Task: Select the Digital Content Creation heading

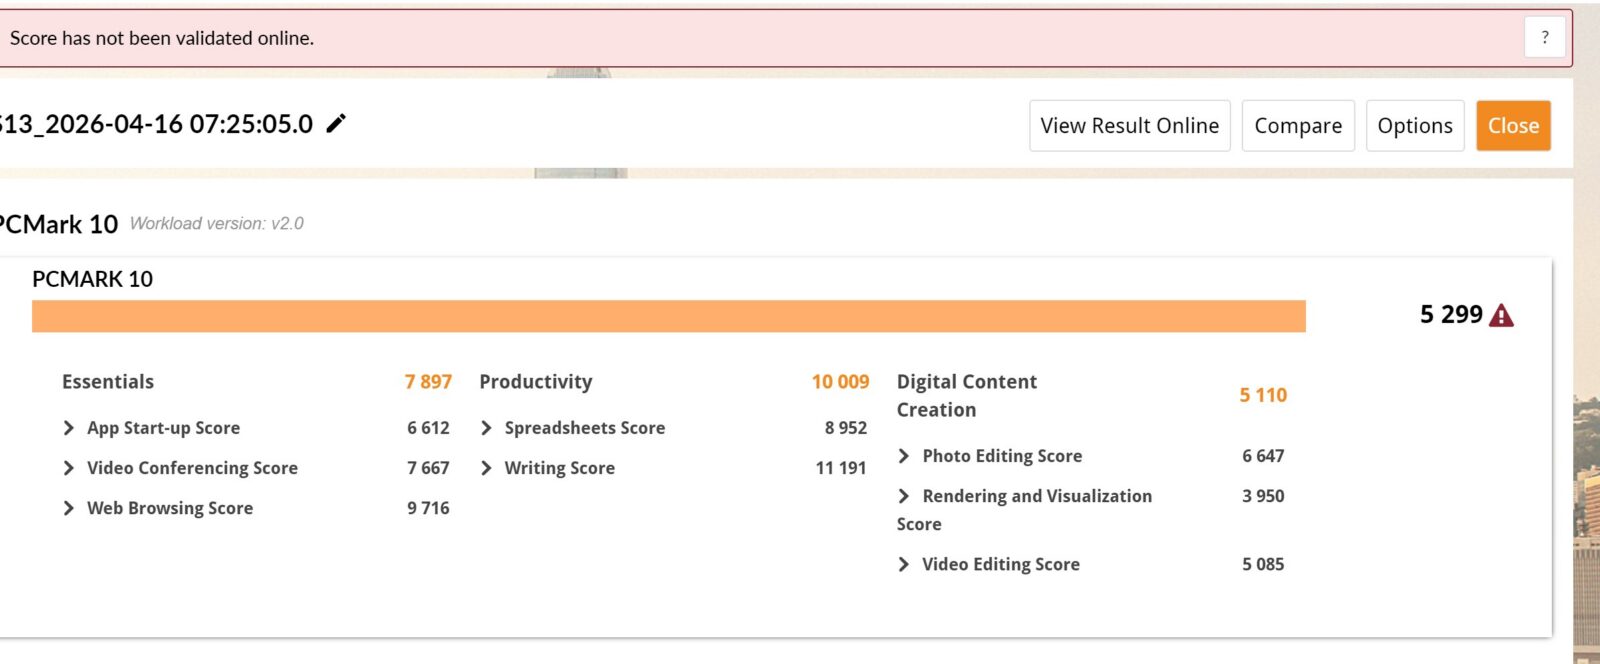Action: point(966,395)
